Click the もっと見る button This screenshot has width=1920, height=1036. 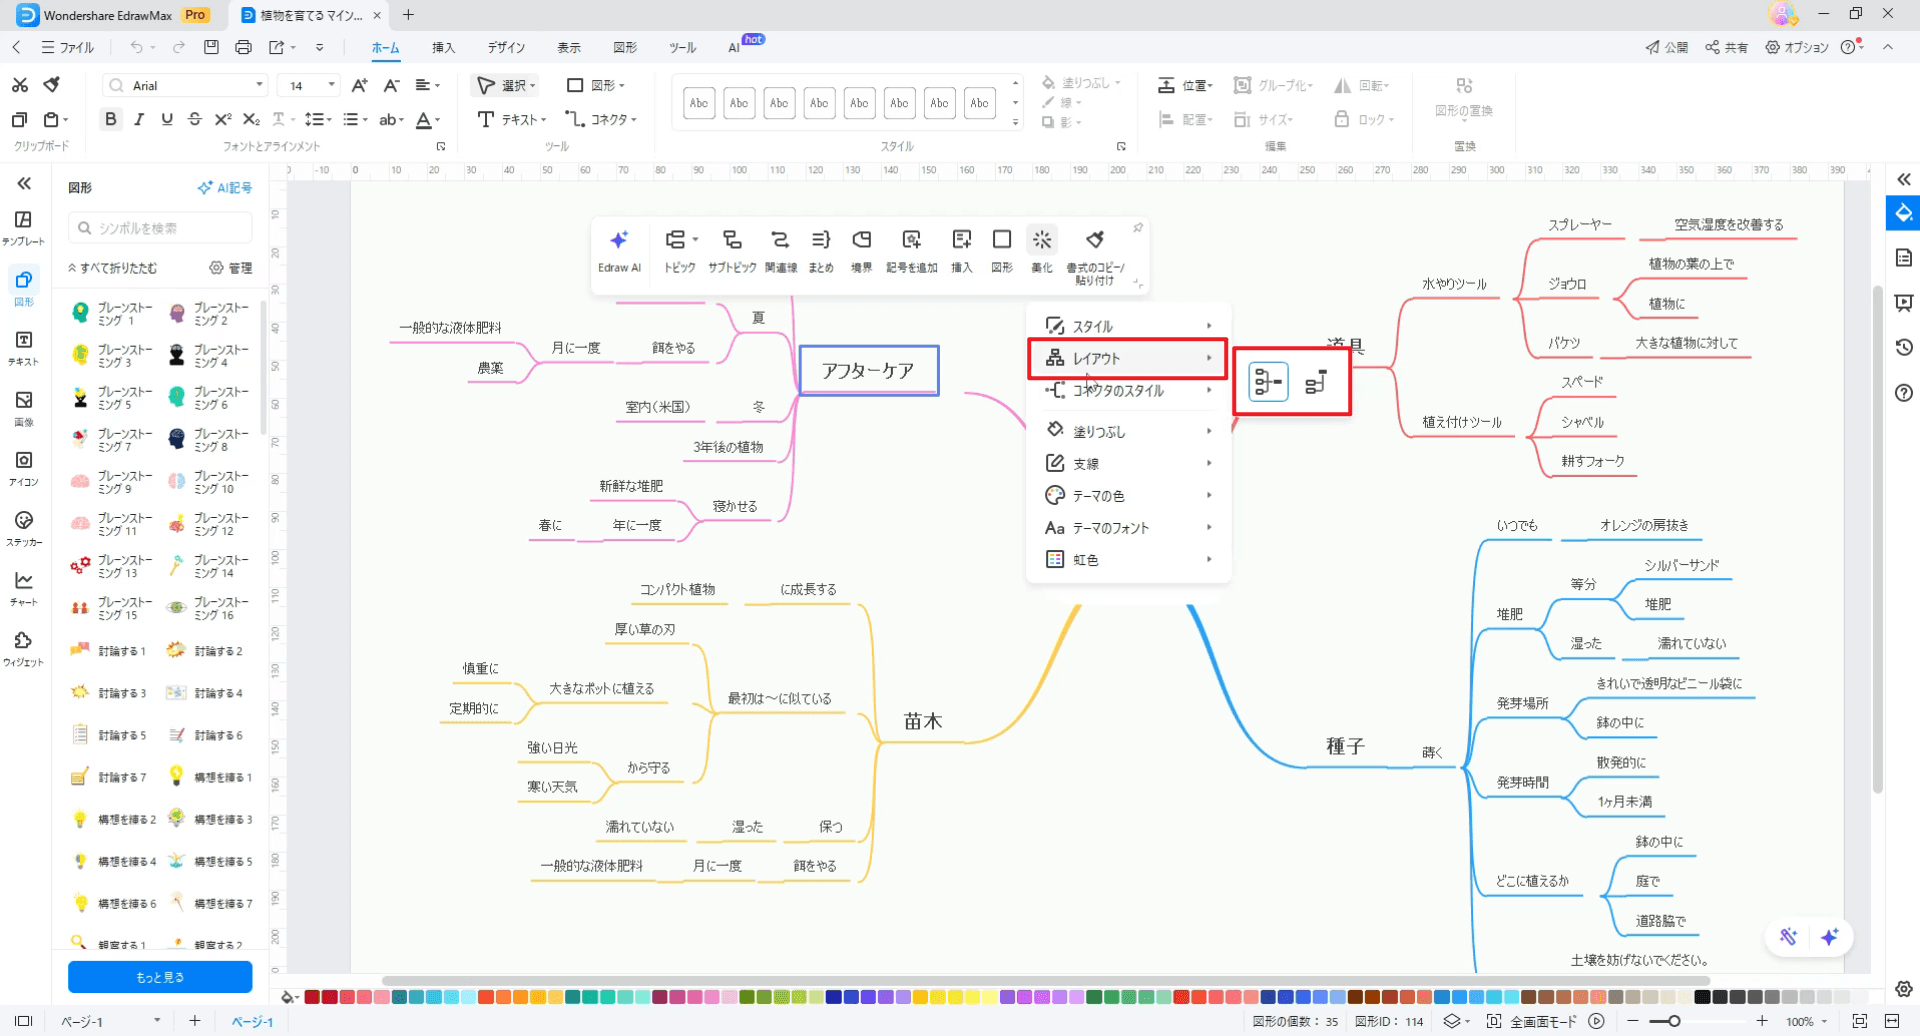click(x=160, y=977)
